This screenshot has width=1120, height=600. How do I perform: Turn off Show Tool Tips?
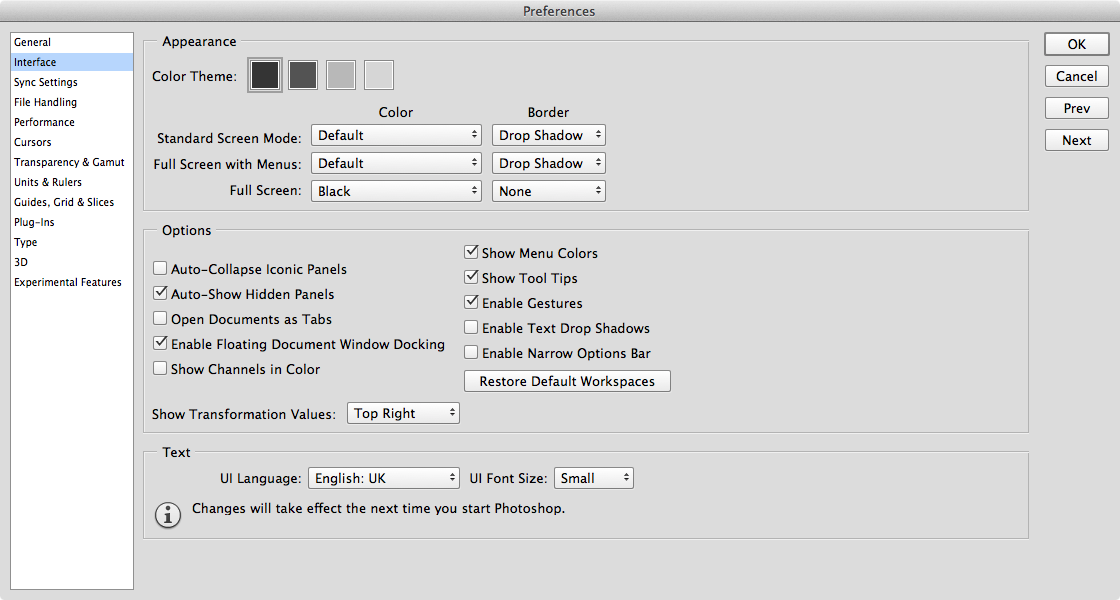[471, 277]
